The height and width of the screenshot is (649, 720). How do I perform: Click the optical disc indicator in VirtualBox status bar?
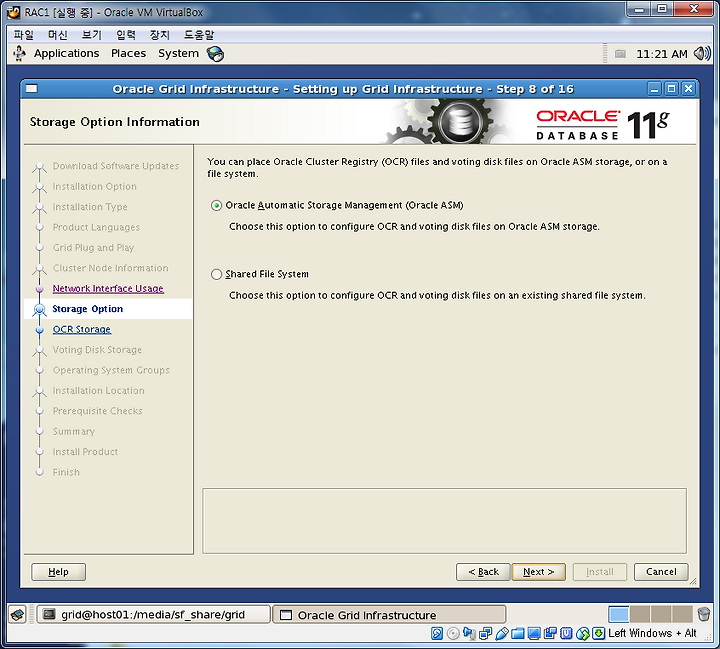[453, 634]
